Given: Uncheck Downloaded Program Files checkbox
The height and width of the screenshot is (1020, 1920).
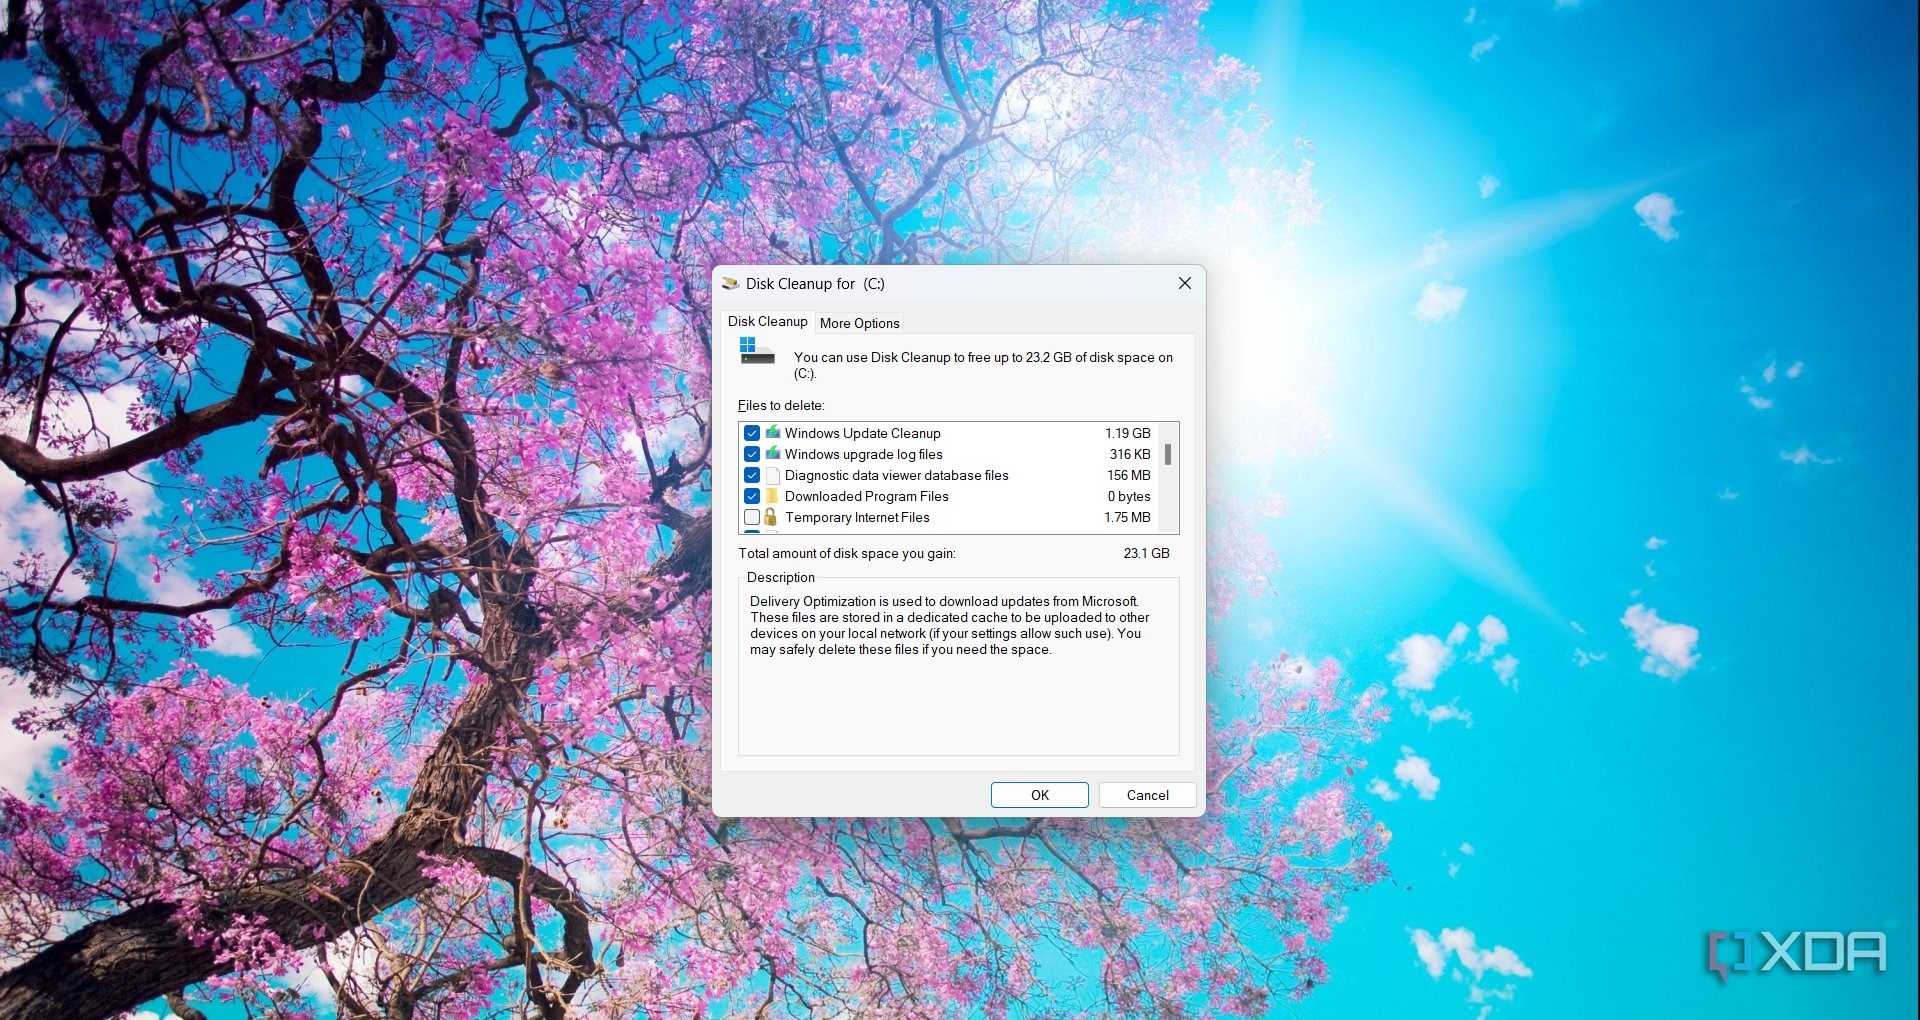Looking at the screenshot, I should (752, 496).
